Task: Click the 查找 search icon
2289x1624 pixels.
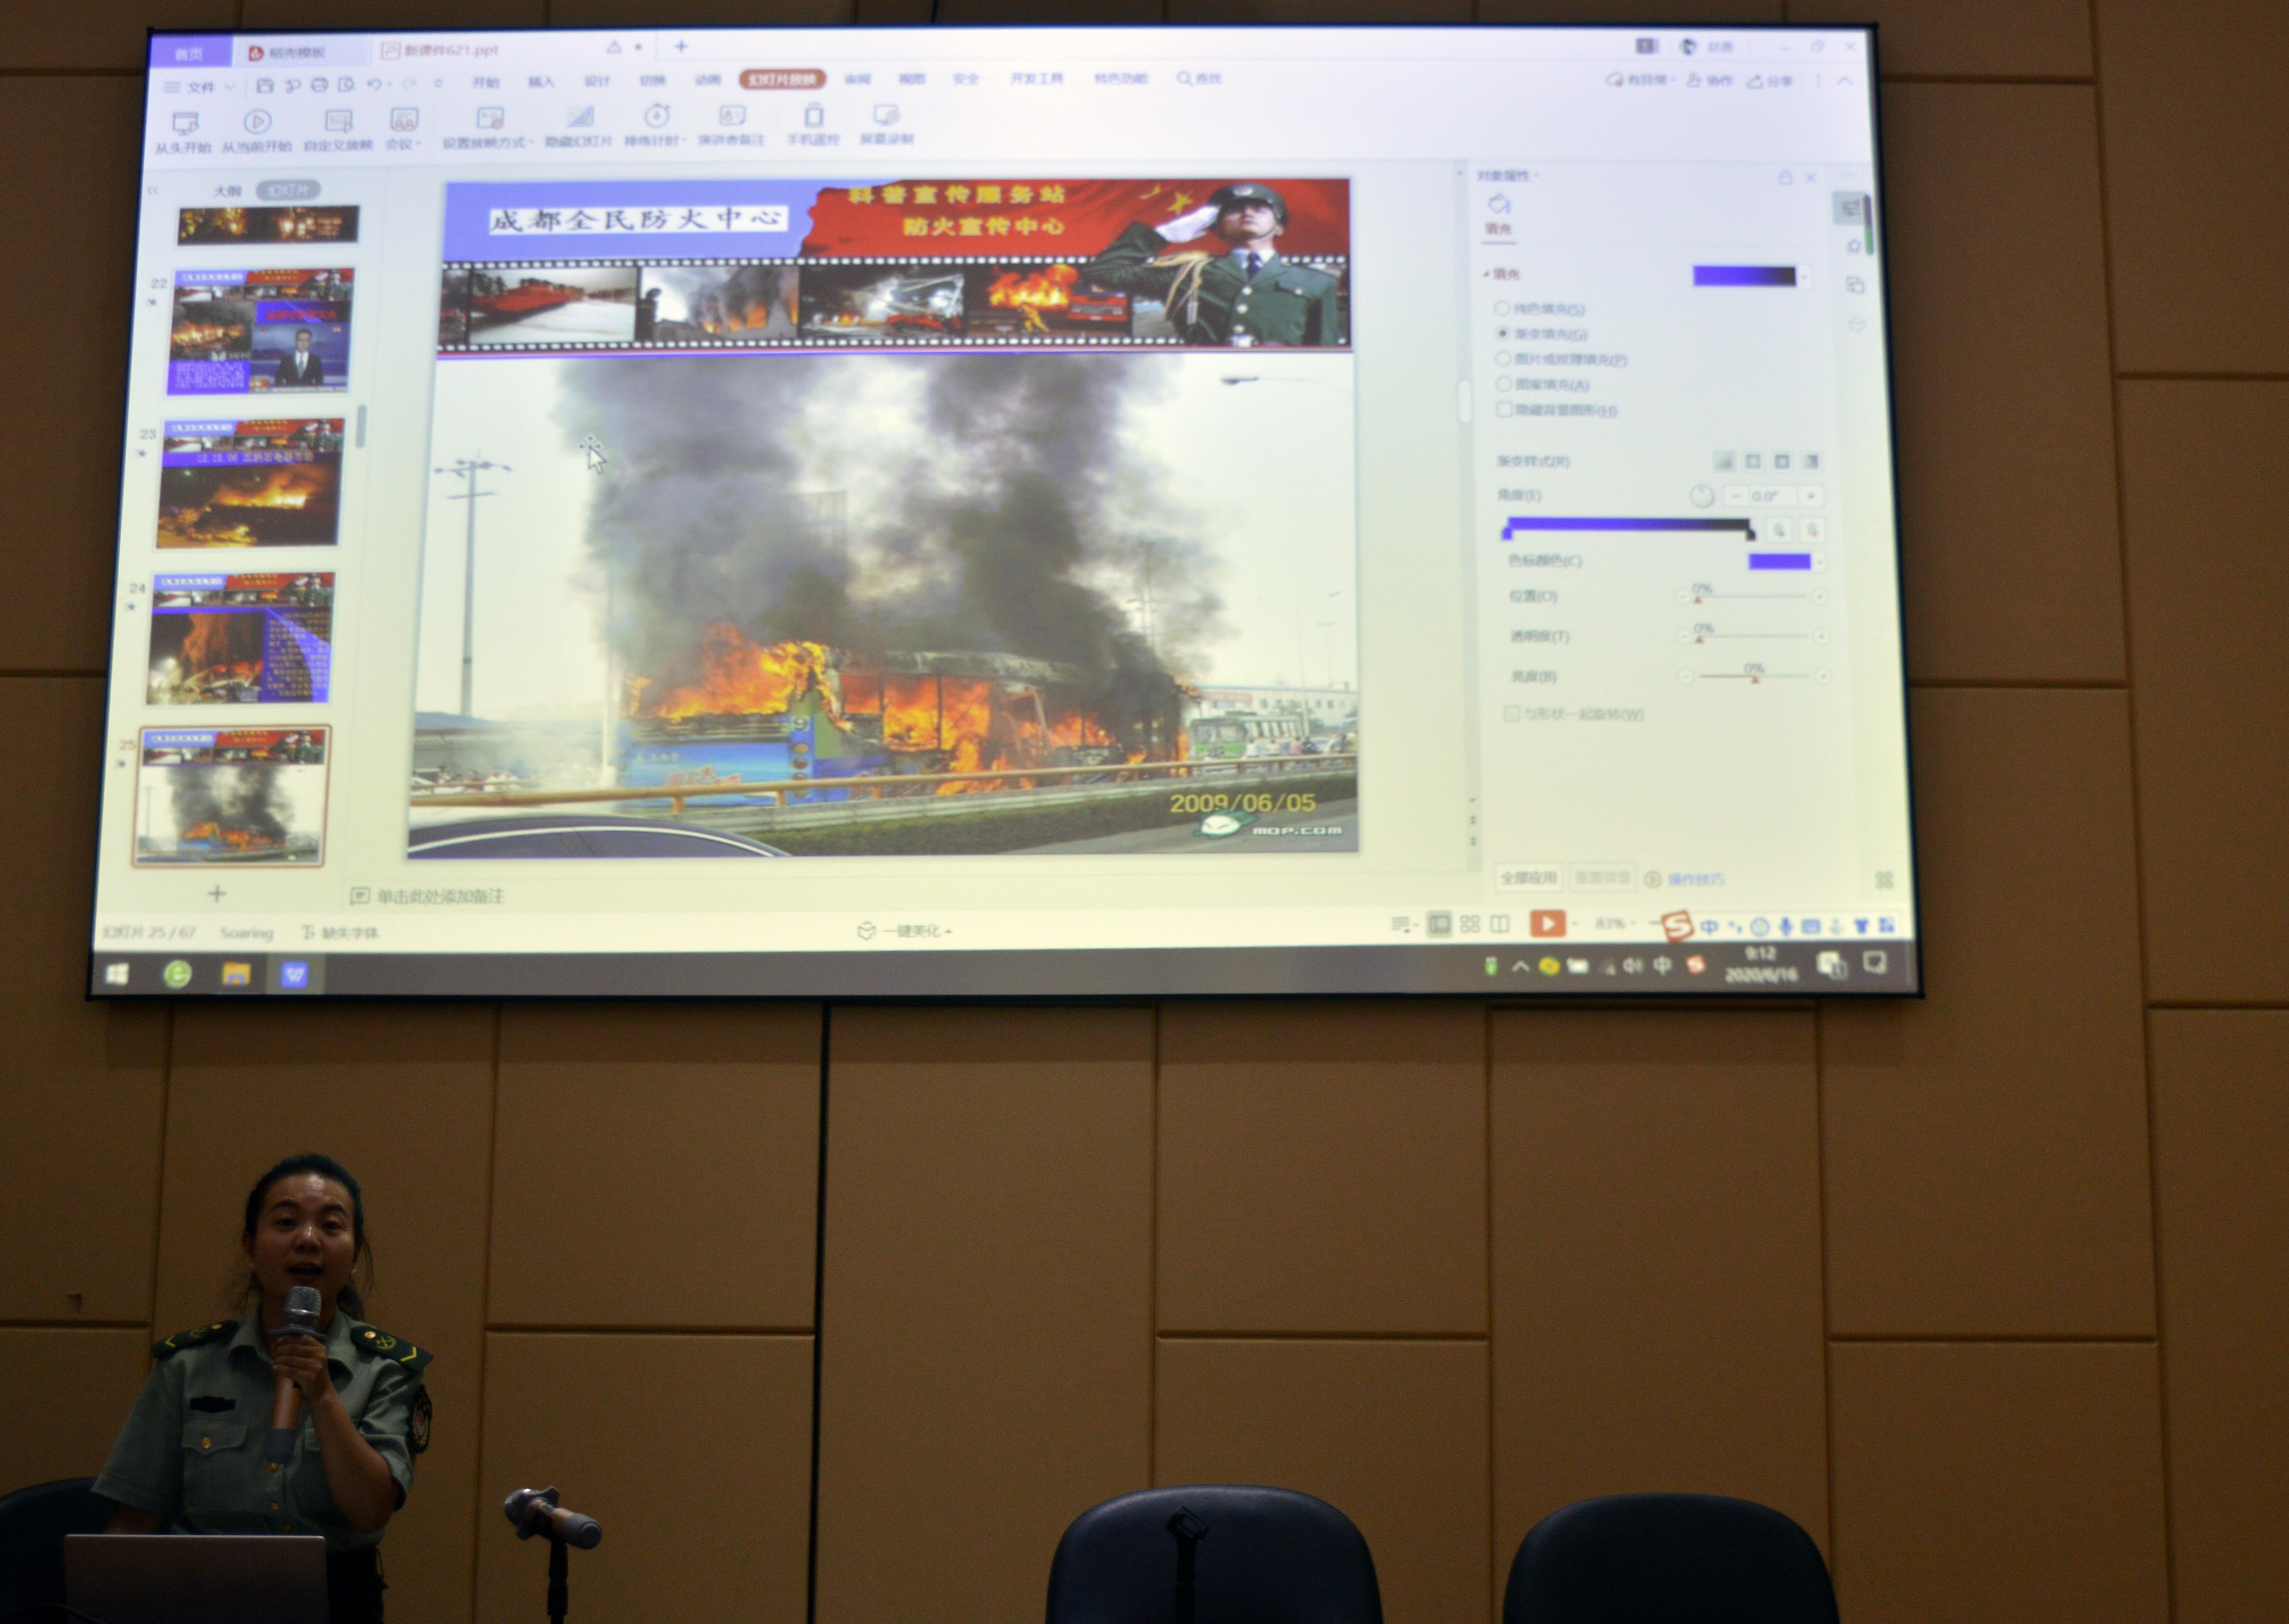Action: (1184, 78)
